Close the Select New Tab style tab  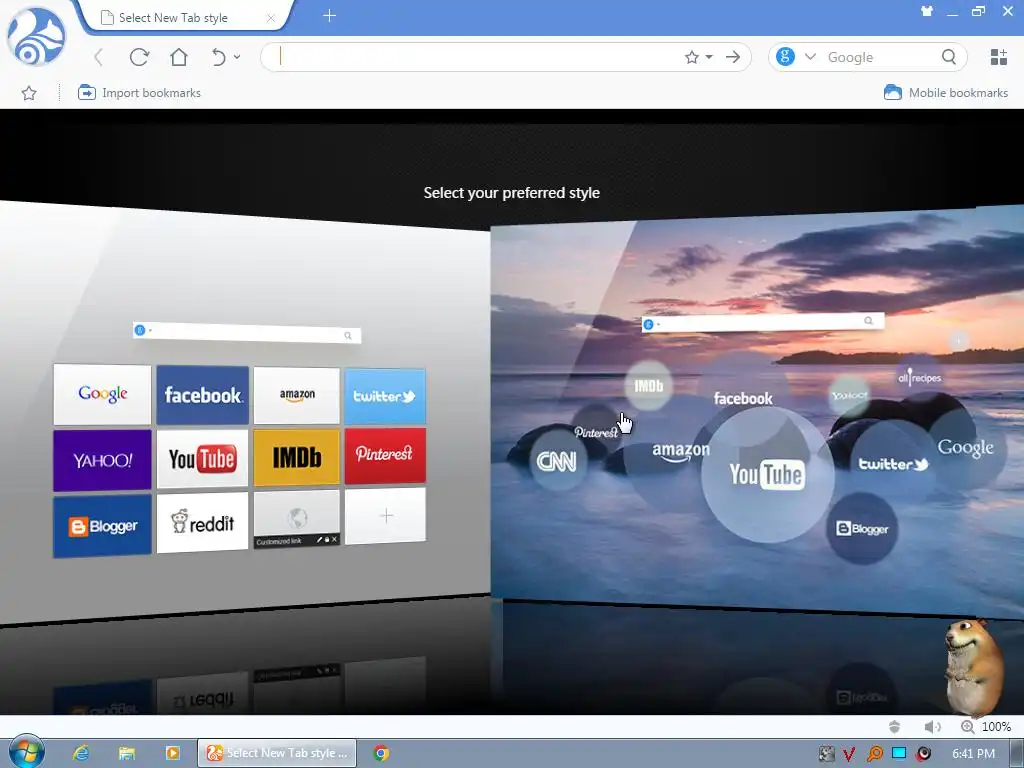pos(270,18)
